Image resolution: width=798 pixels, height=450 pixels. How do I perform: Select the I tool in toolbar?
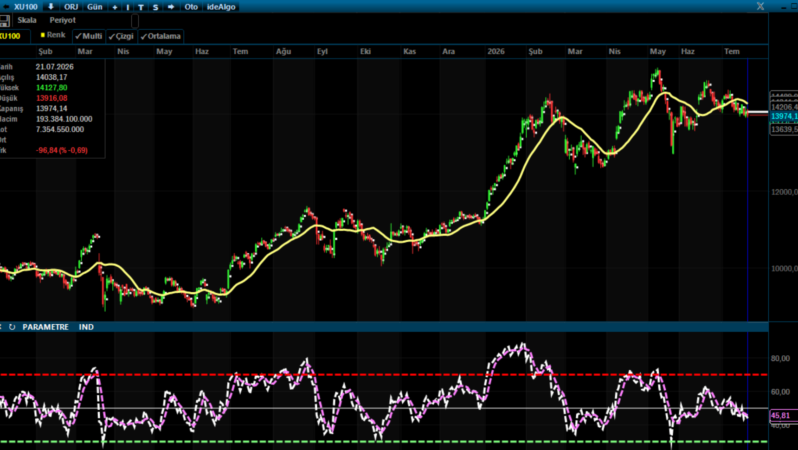127,7
